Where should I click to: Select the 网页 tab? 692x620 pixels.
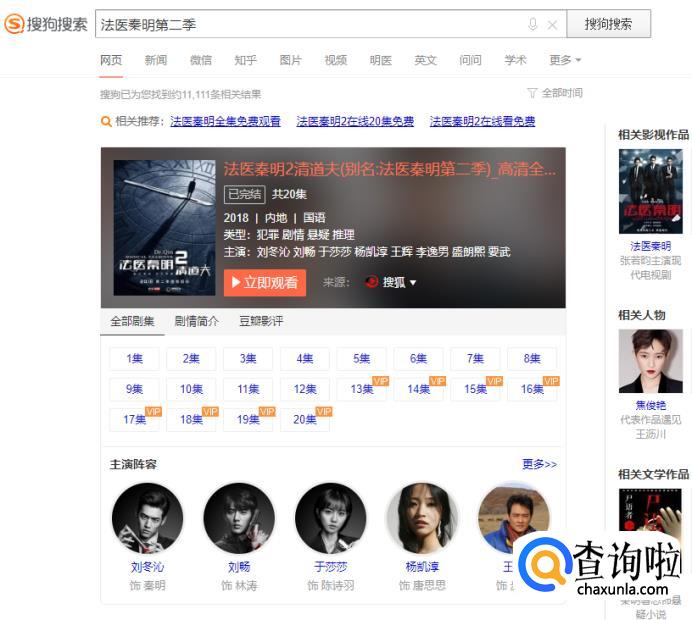pyautogui.click(x=111, y=60)
